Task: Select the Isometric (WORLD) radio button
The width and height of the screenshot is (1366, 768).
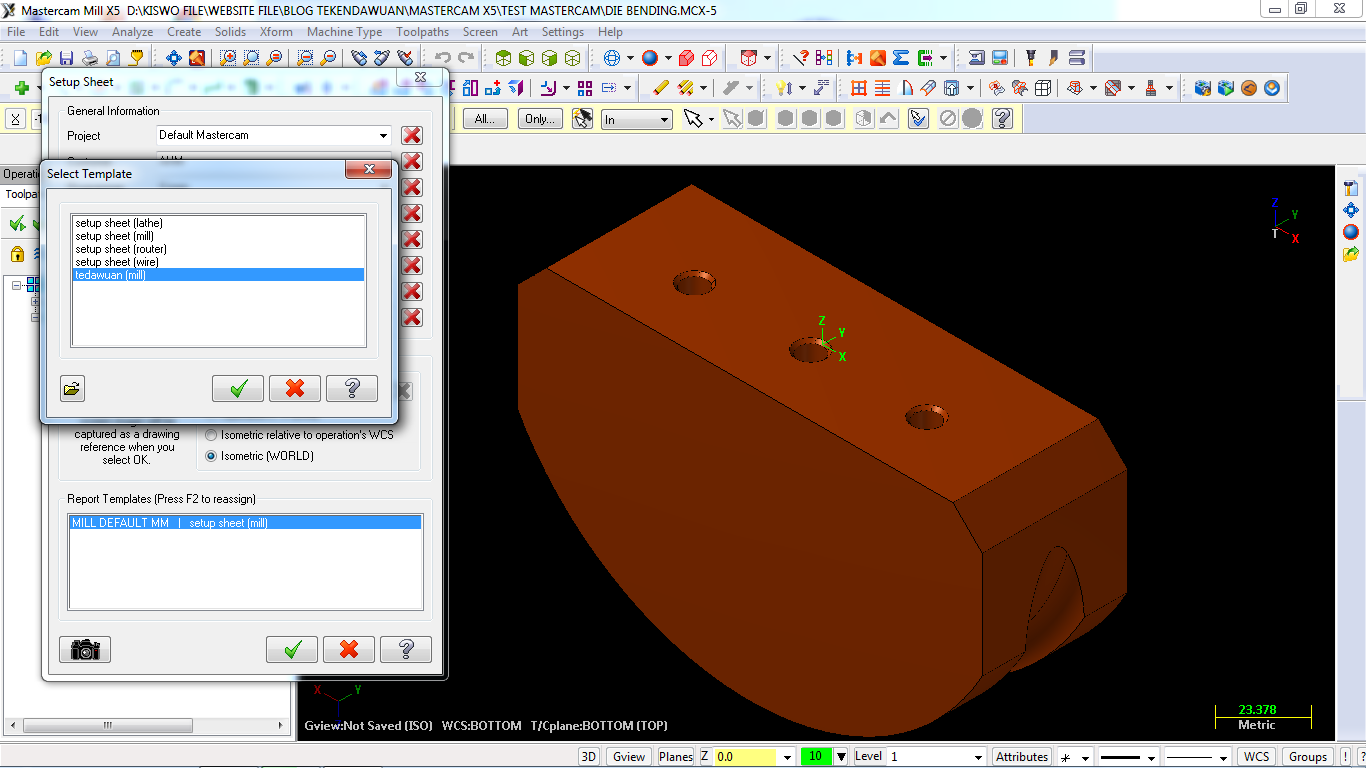Action: 210,456
